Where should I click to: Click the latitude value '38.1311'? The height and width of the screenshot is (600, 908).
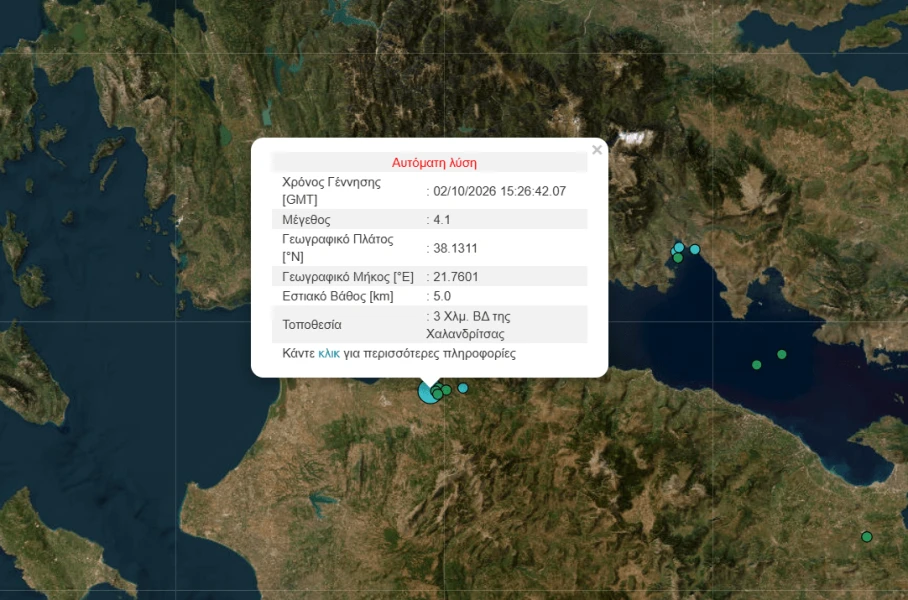tap(455, 248)
